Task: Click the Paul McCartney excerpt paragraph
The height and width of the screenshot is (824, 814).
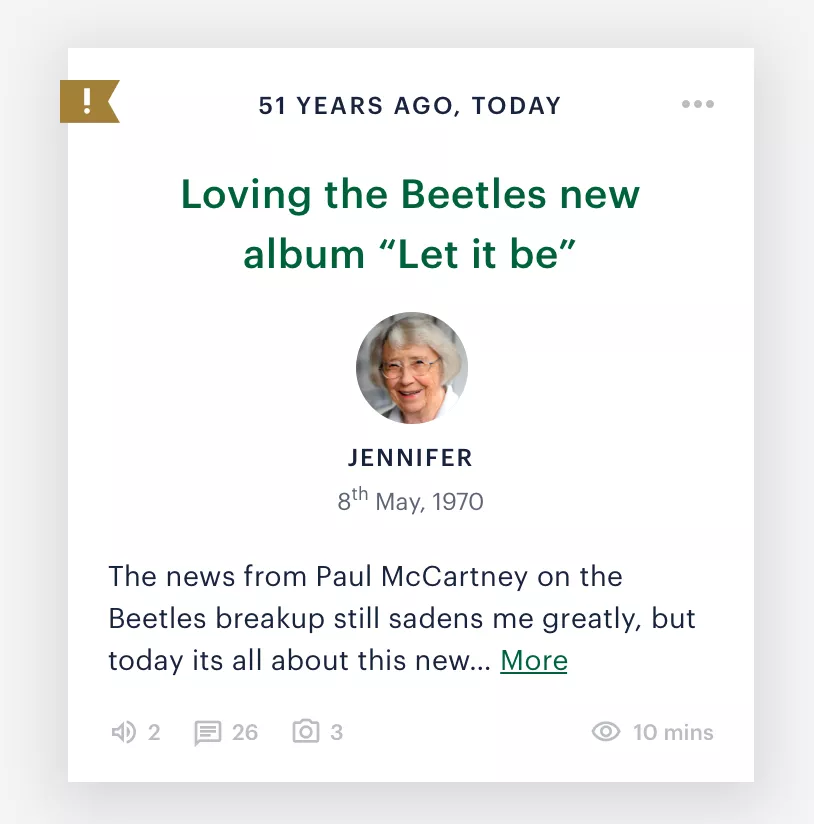Action: [x=402, y=619]
